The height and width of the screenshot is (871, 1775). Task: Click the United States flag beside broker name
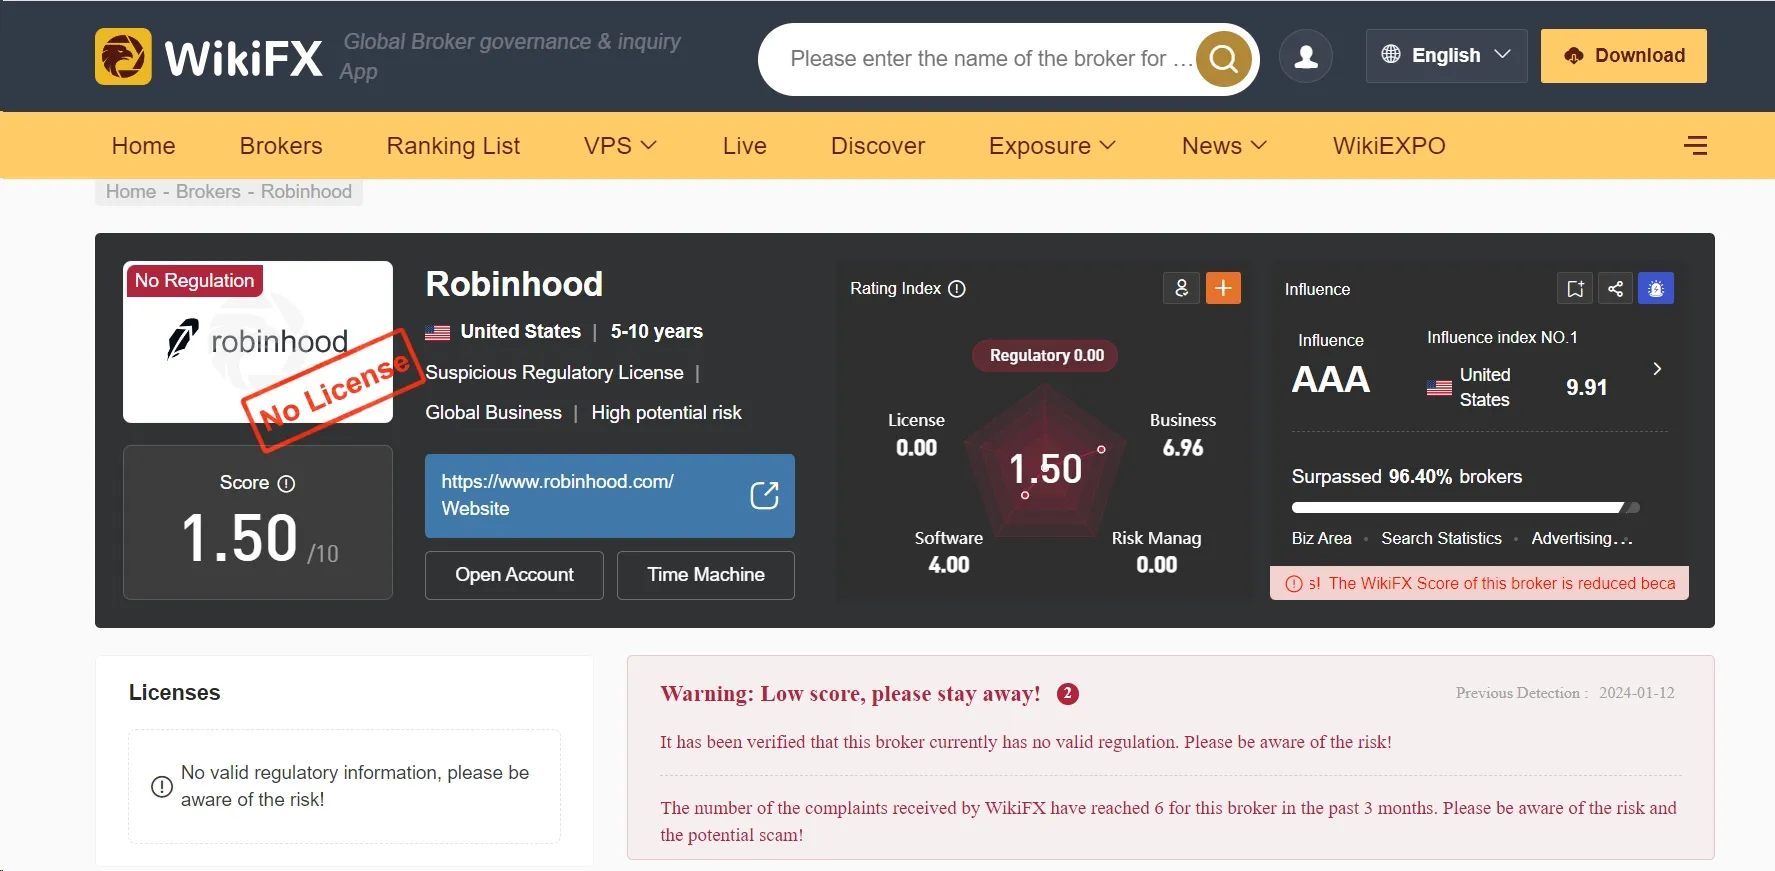(437, 332)
